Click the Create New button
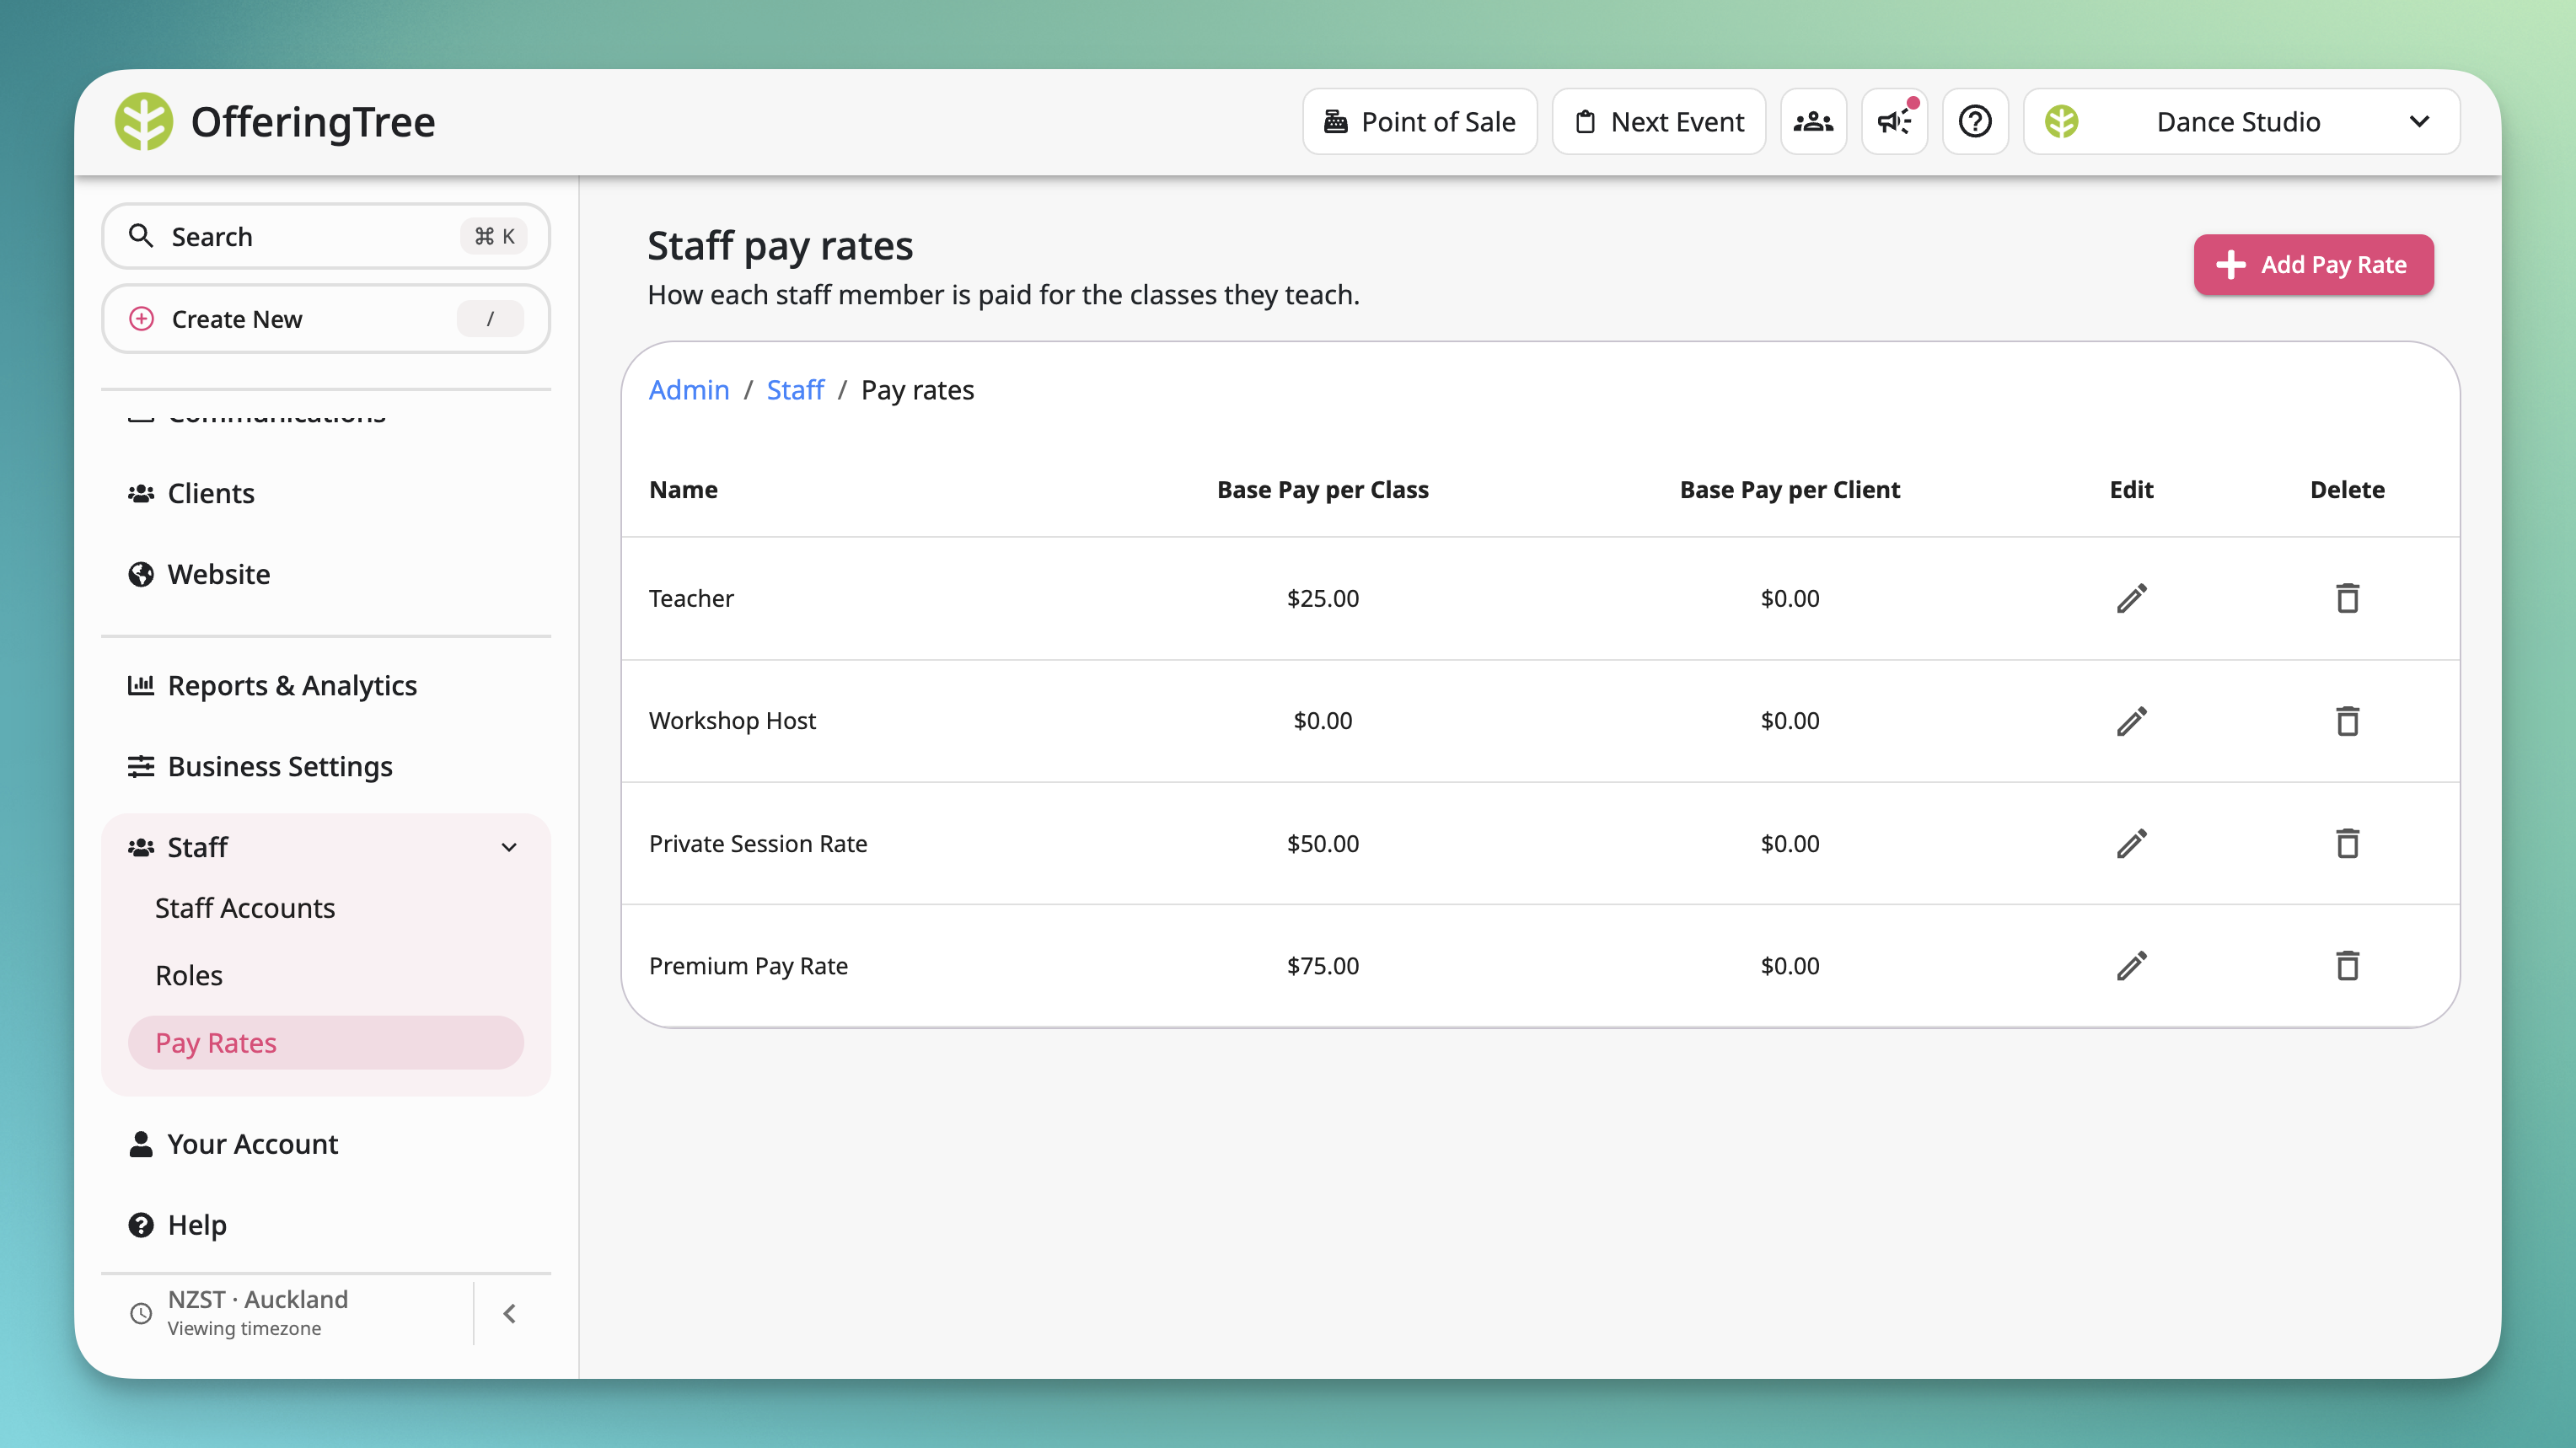Image resolution: width=2576 pixels, height=1448 pixels. (x=326, y=319)
